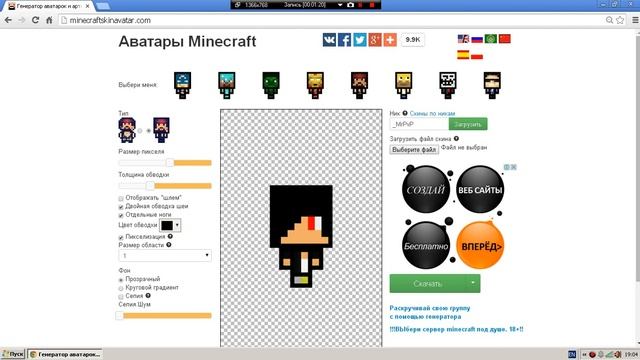Click the address bar URL
The image size is (640, 360).
tap(110, 20)
